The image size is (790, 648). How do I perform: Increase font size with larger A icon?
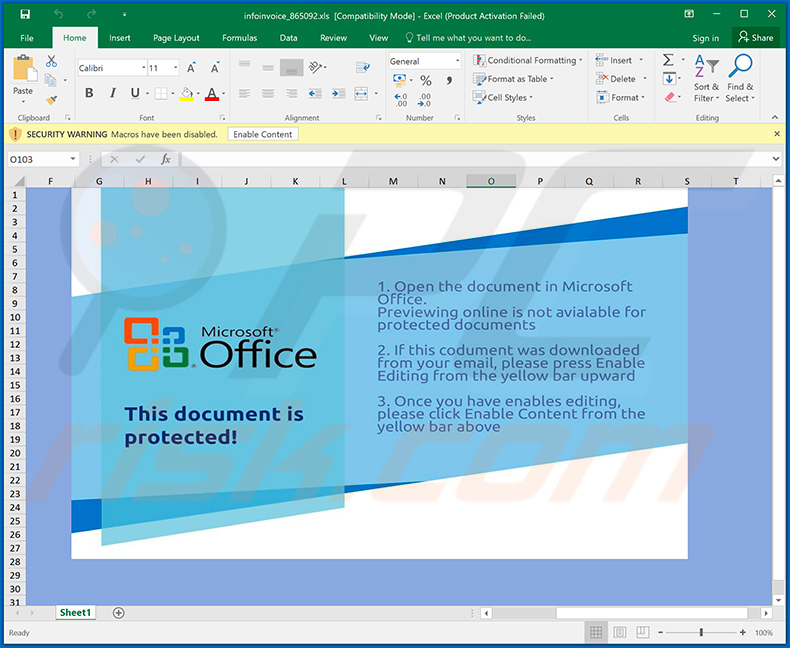(191, 68)
